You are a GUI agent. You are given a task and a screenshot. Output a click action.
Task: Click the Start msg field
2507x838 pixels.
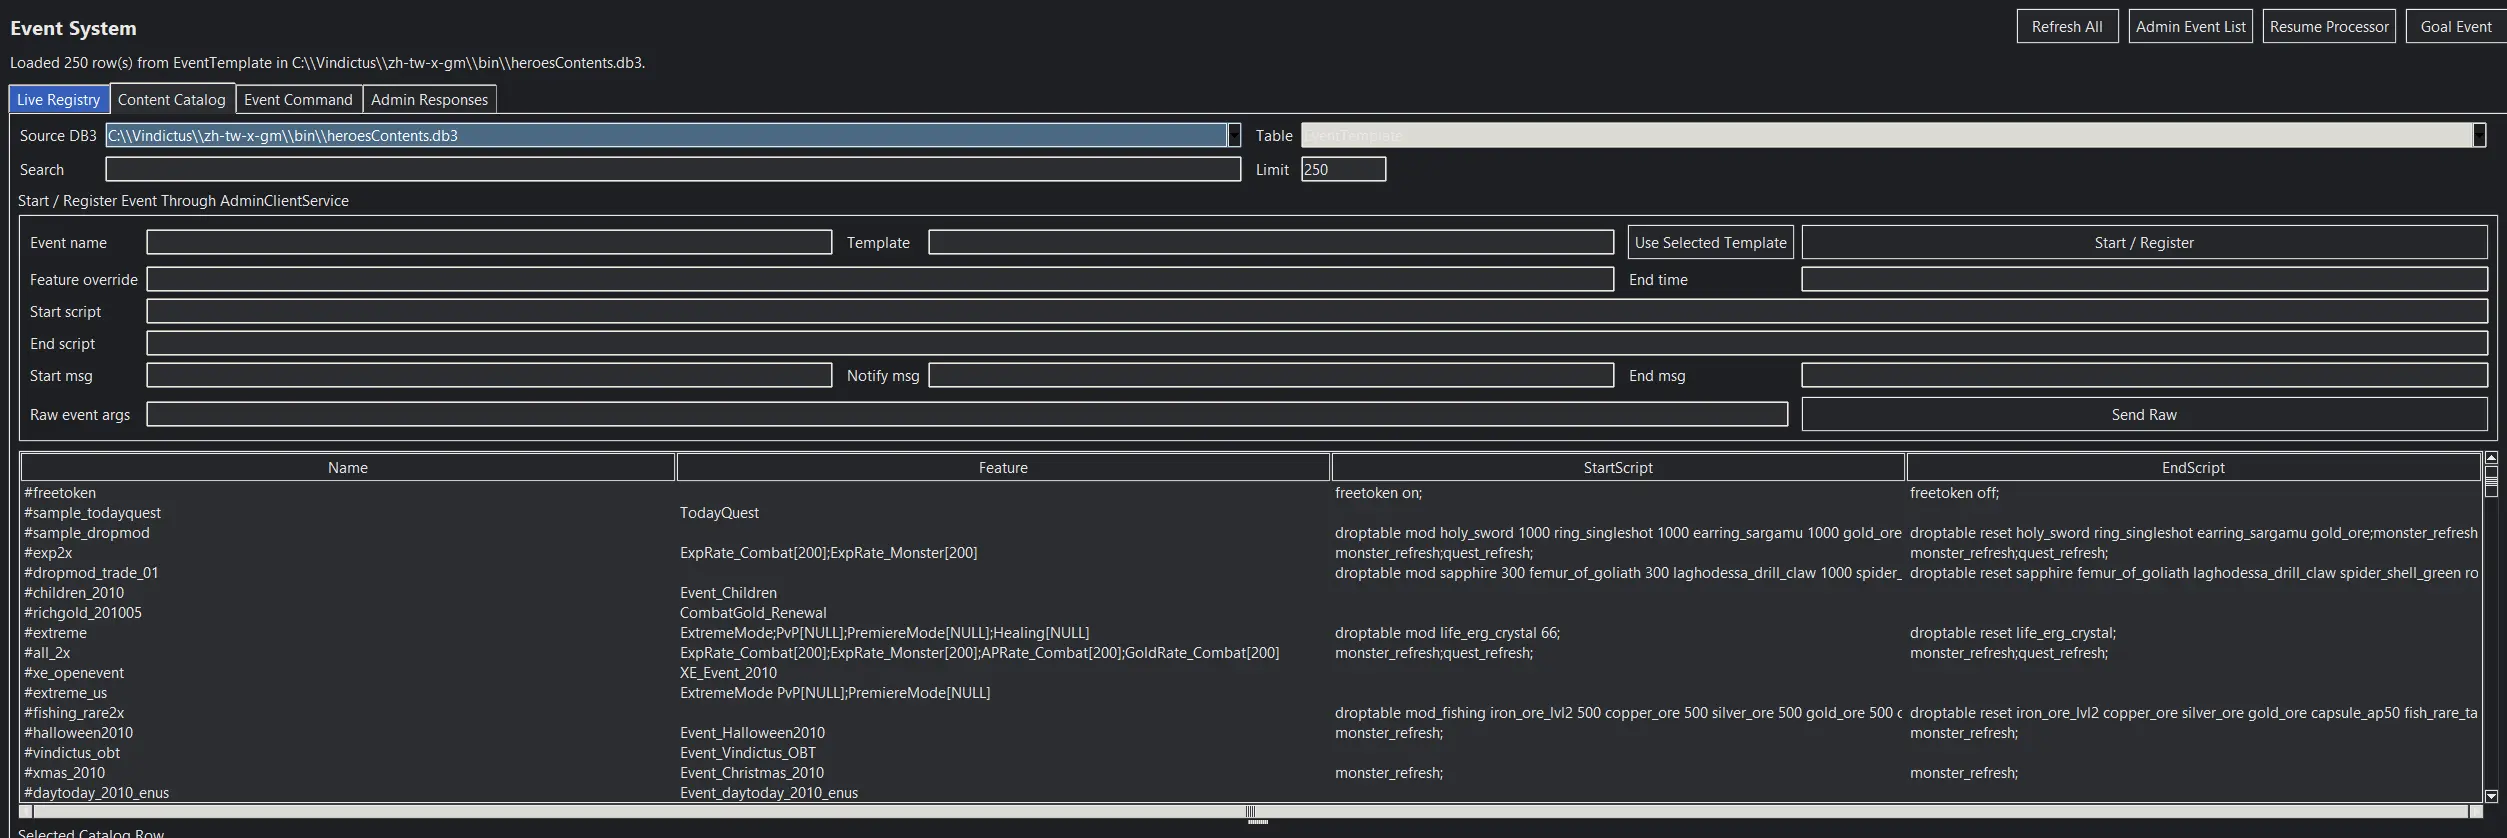(x=489, y=375)
